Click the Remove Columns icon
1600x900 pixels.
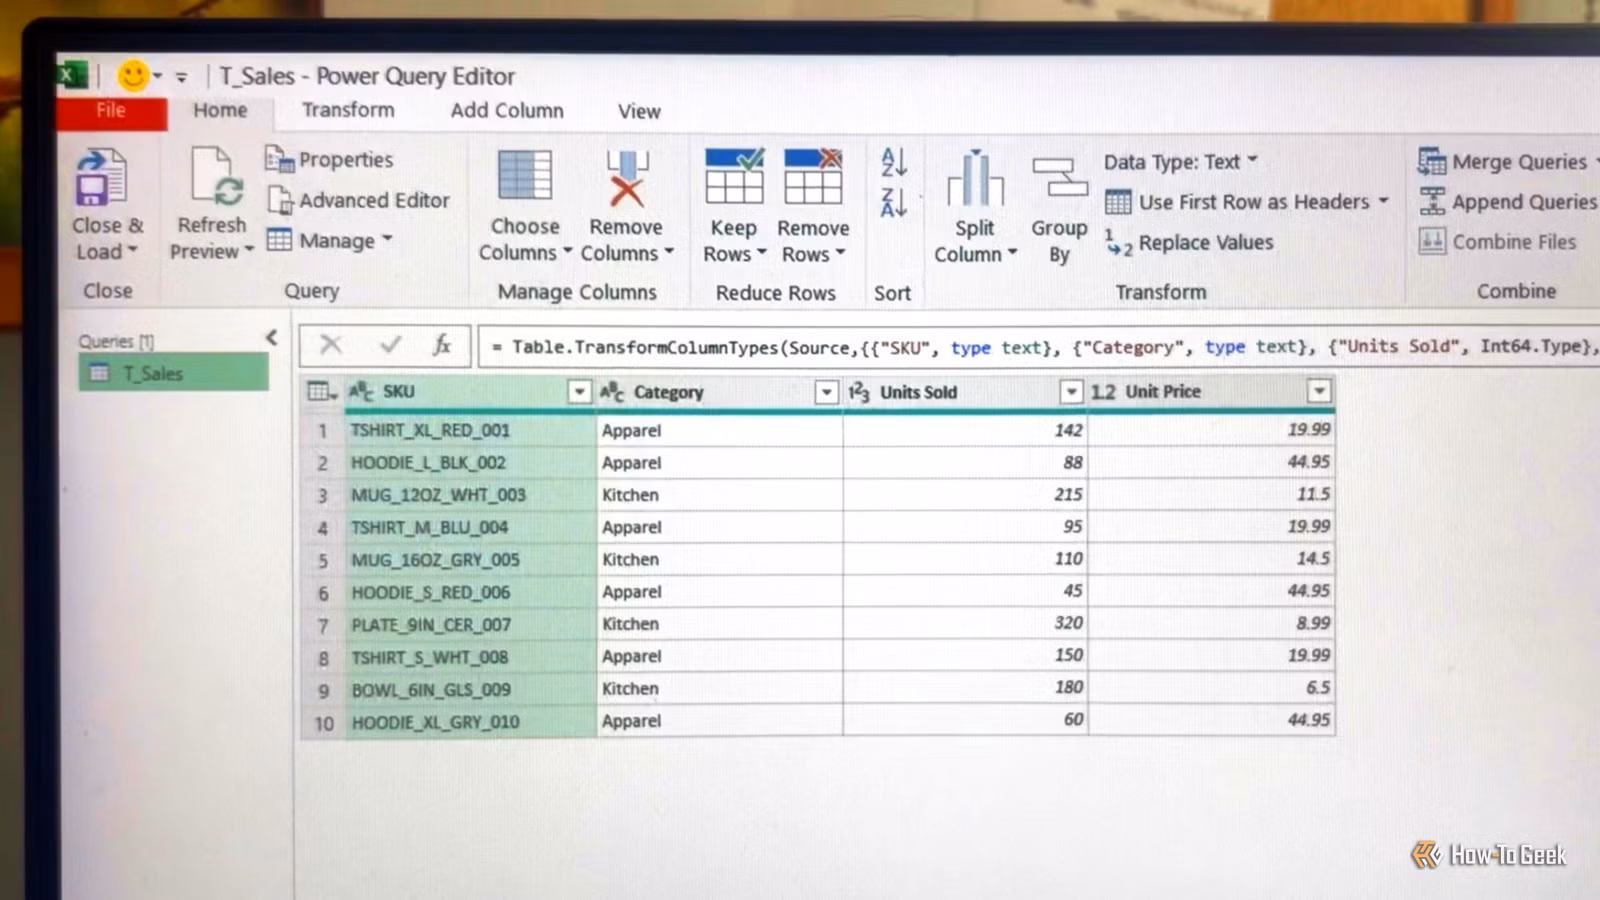coord(627,177)
